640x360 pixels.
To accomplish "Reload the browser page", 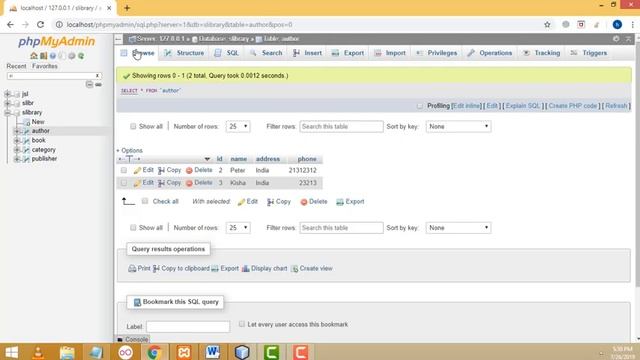I will (x=40, y=24).
